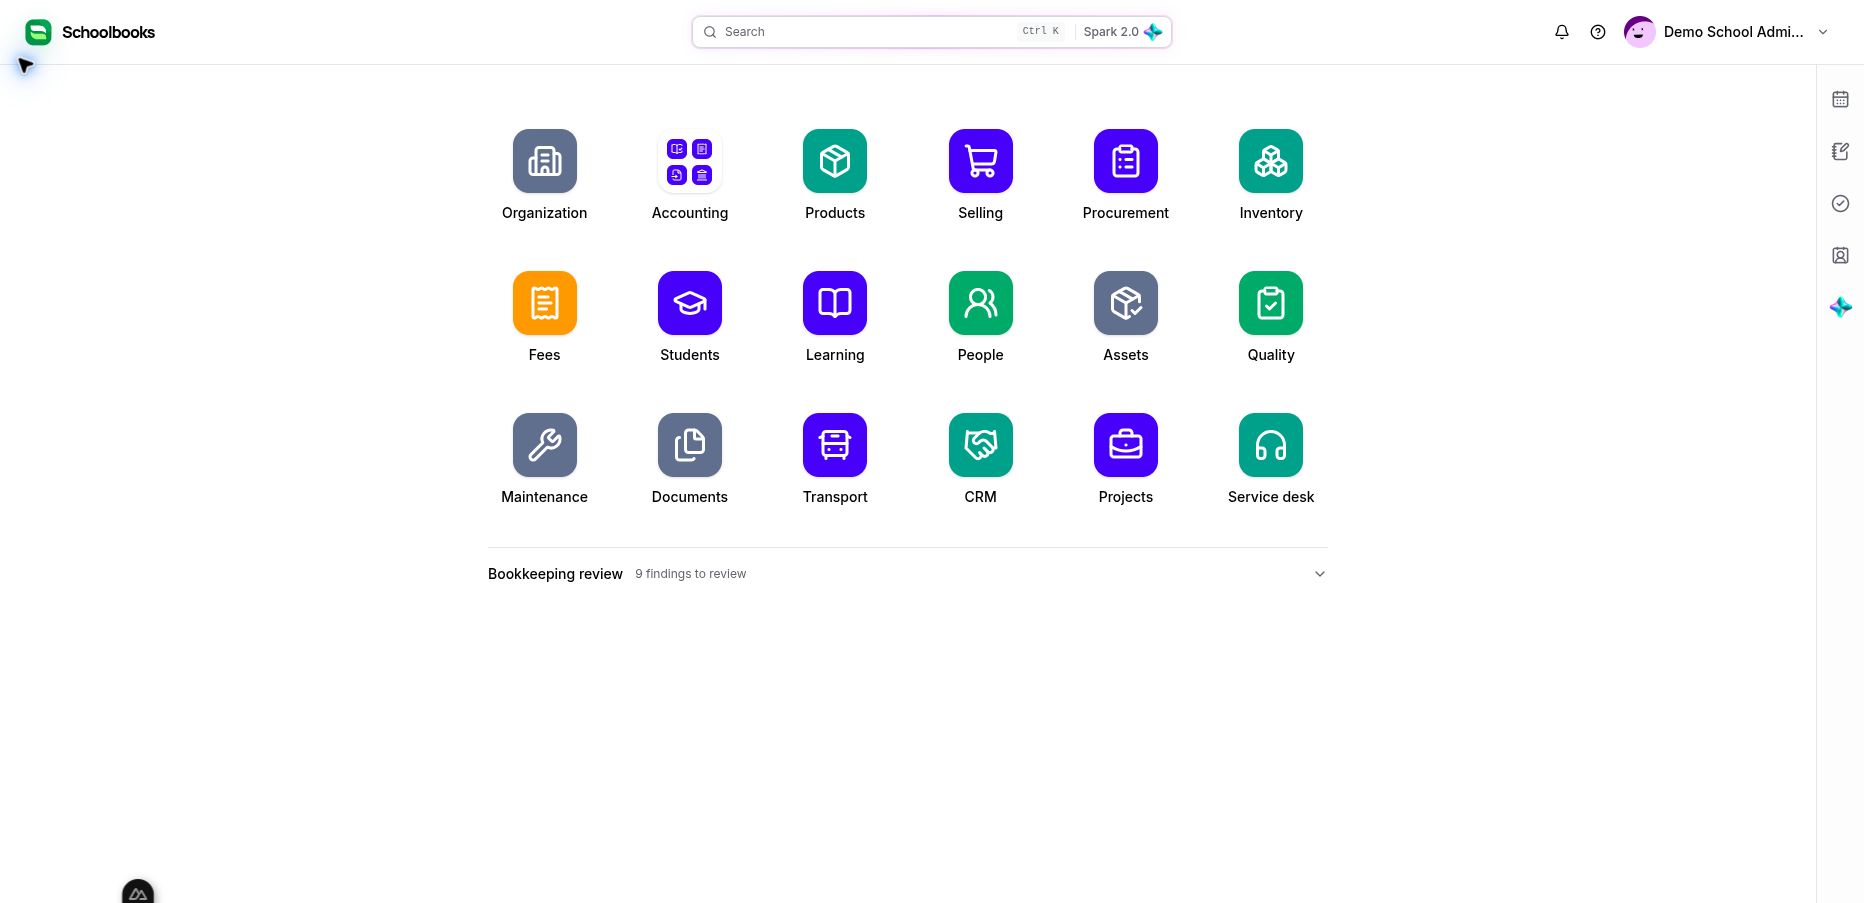
Task: Click the Maintenance label text
Action: tap(544, 497)
